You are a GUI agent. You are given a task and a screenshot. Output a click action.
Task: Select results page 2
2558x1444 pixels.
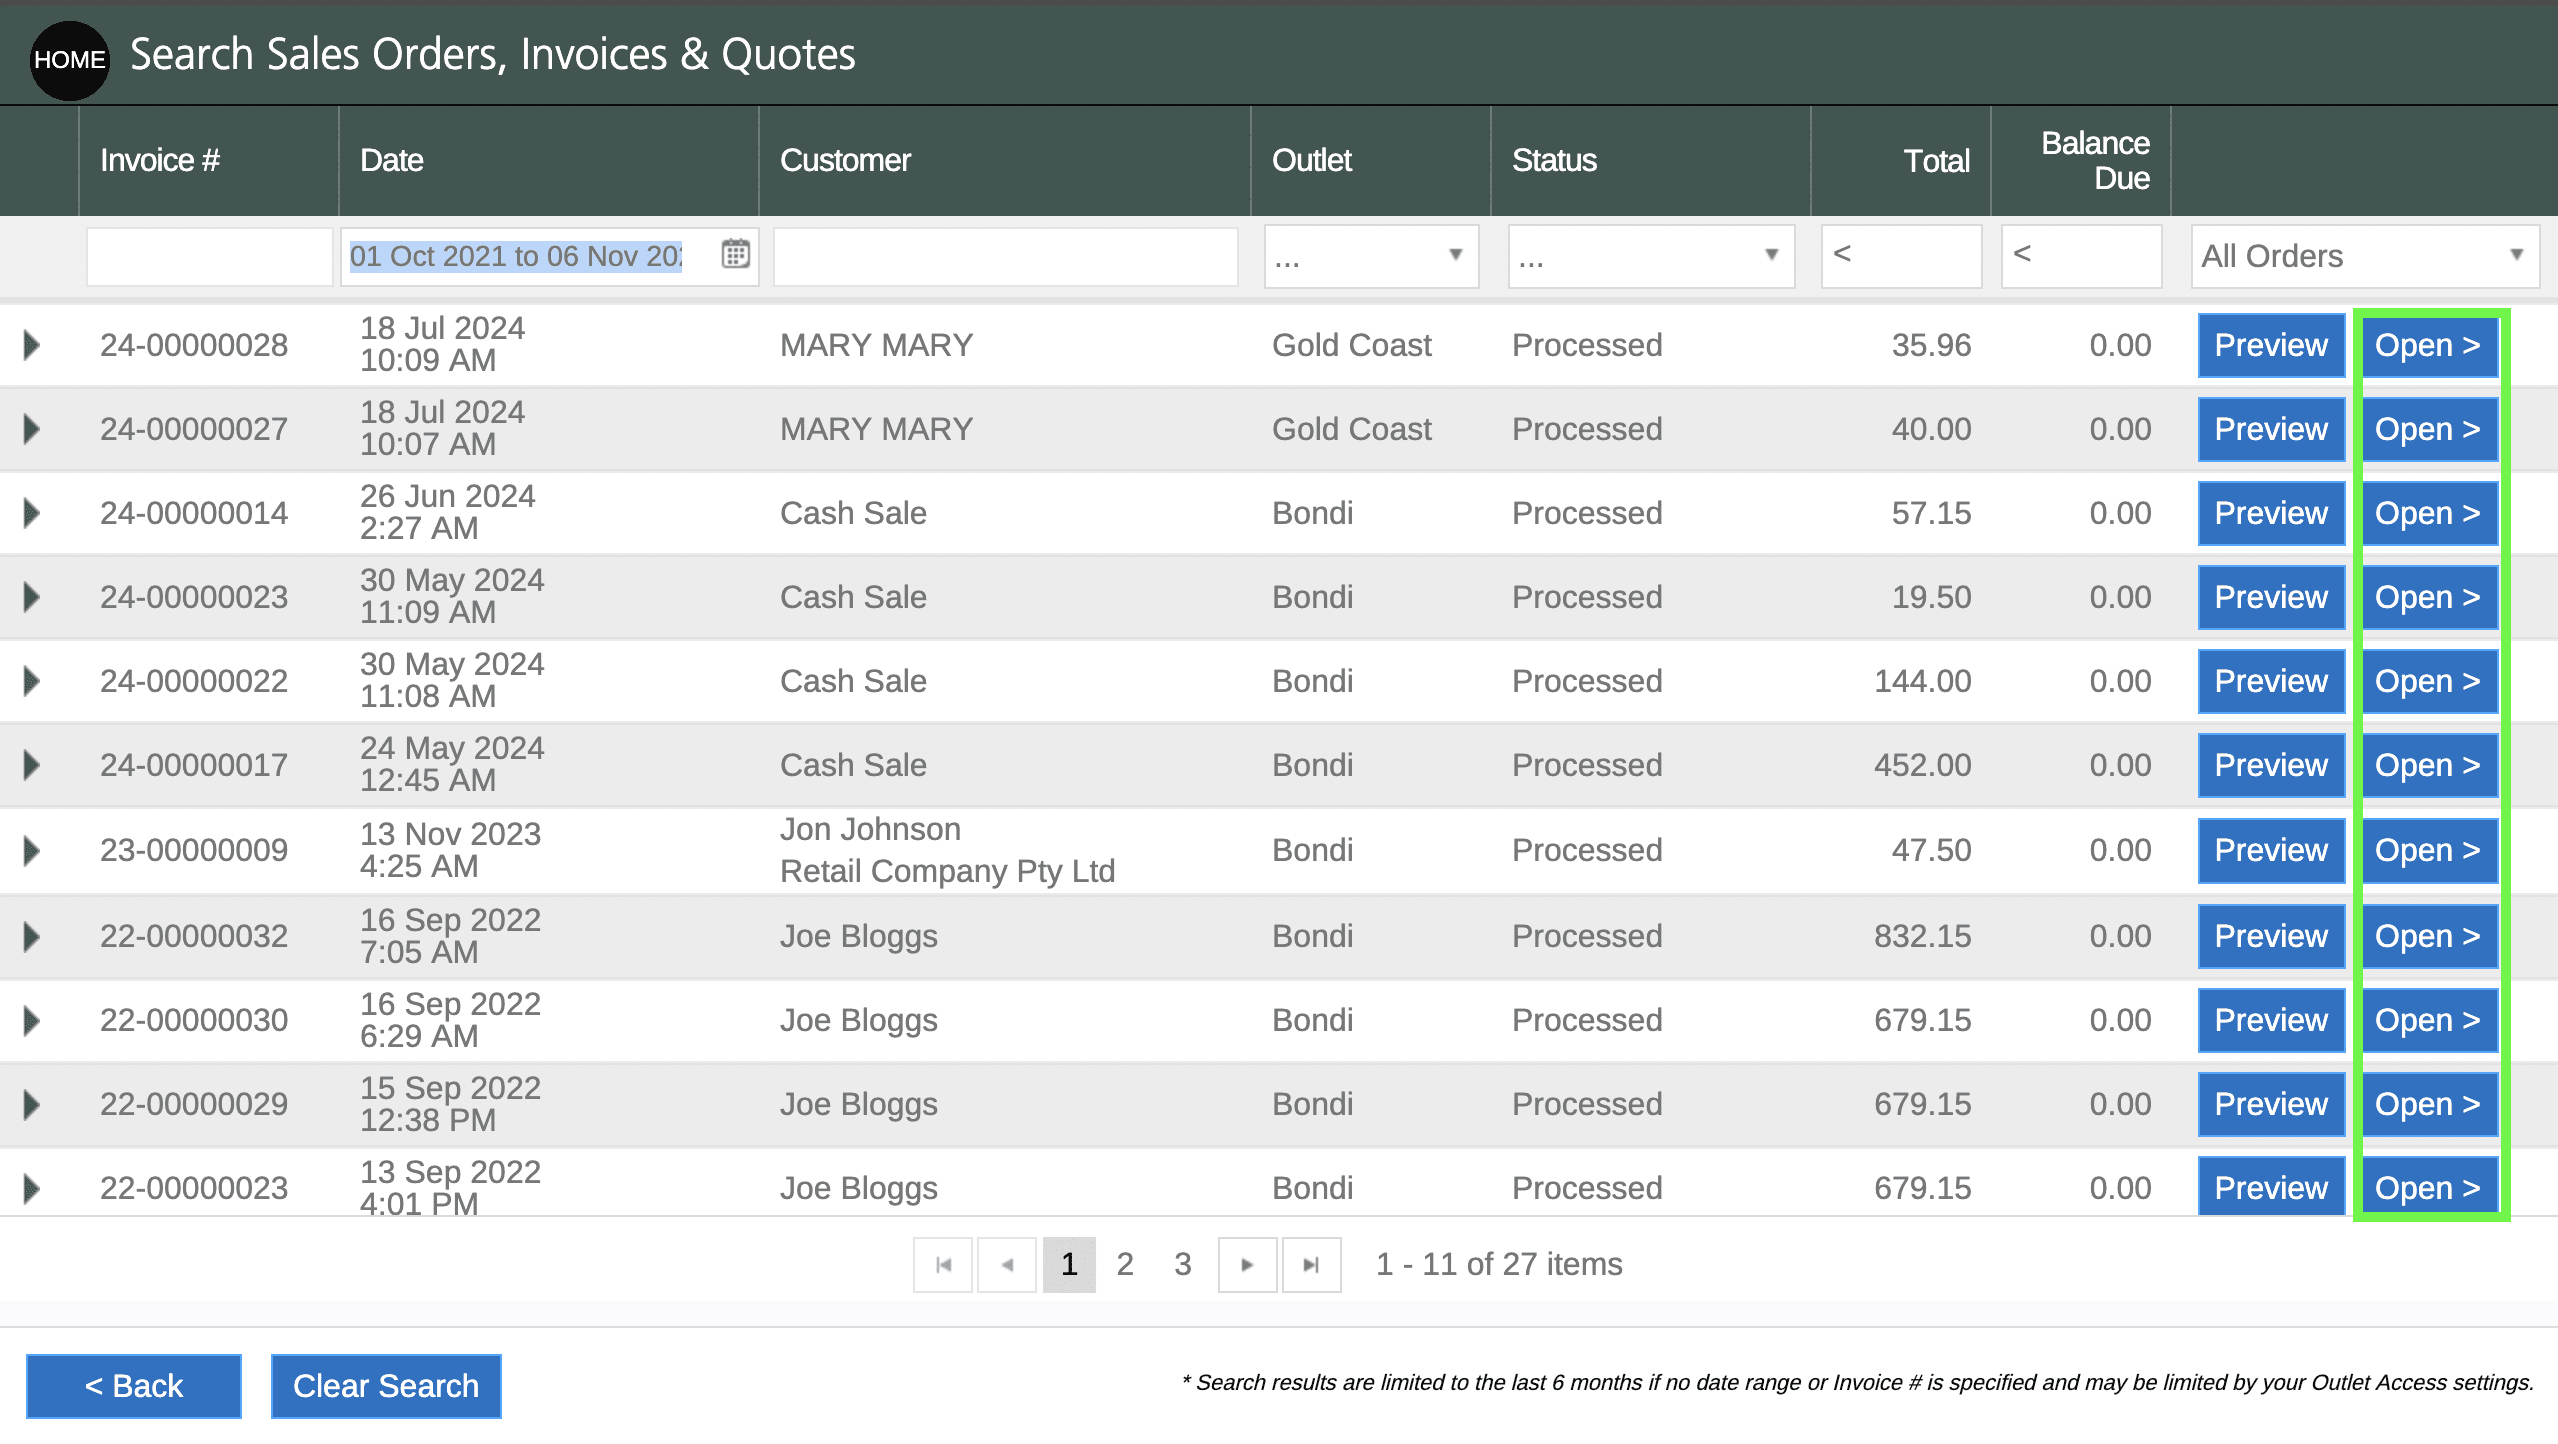point(1125,1264)
